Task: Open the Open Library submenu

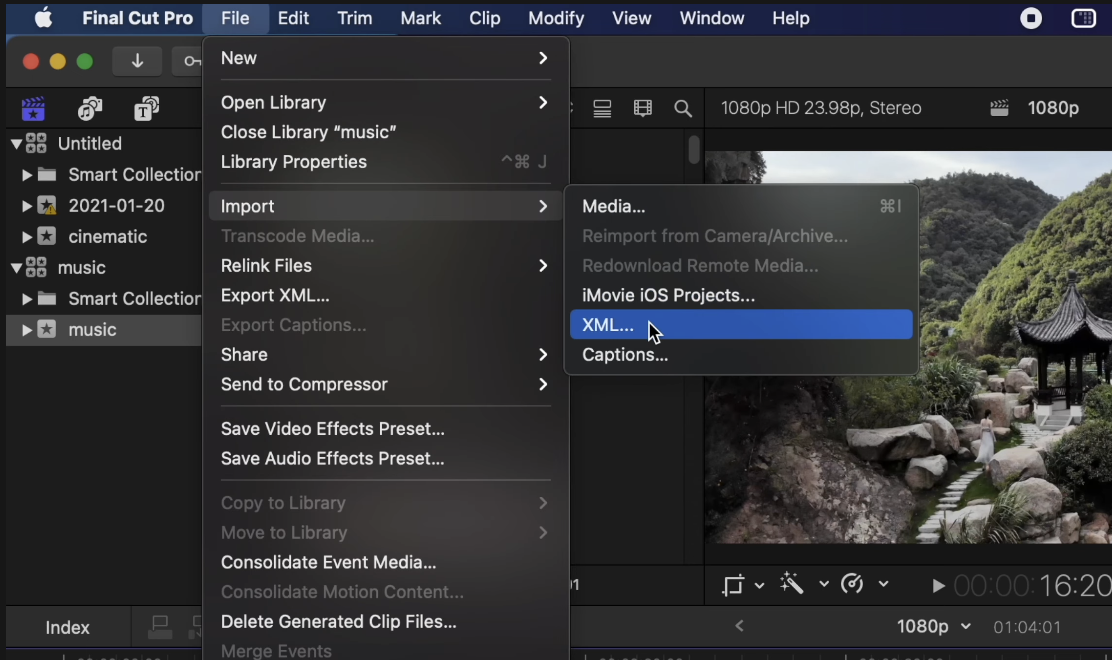Action: click(x=385, y=103)
